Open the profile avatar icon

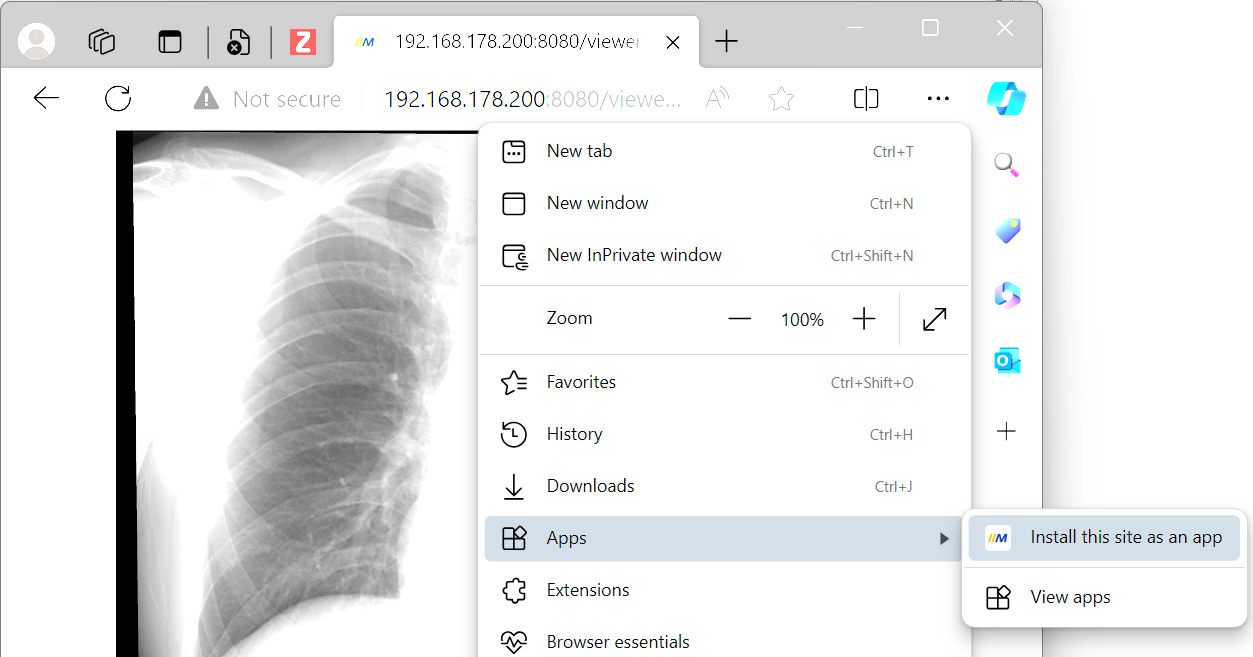[37, 41]
